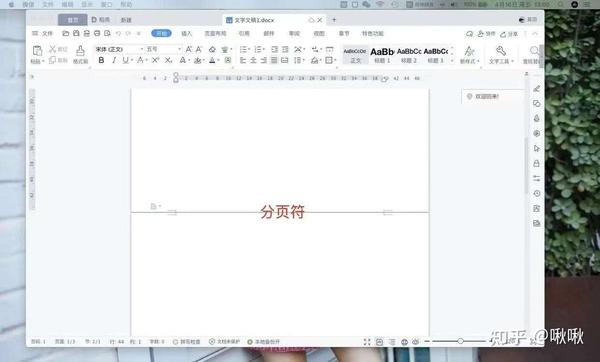600x362 pixels.
Task: Click the bulleted list icon
Action: [x=243, y=49]
